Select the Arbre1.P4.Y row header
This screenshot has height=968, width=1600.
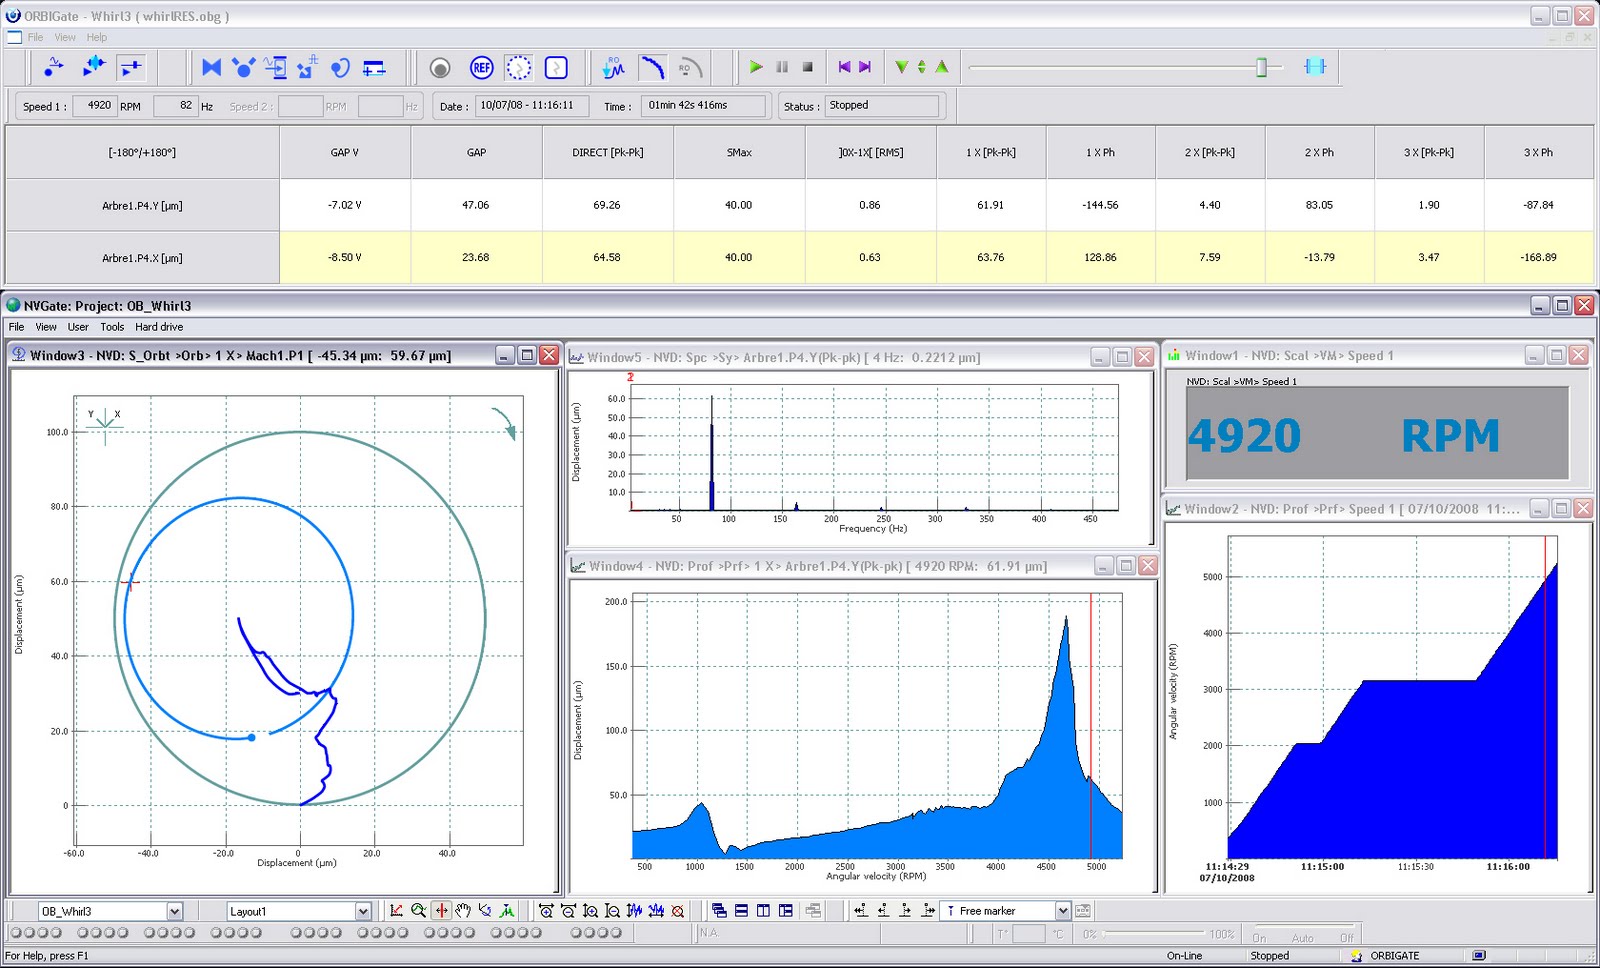click(142, 205)
